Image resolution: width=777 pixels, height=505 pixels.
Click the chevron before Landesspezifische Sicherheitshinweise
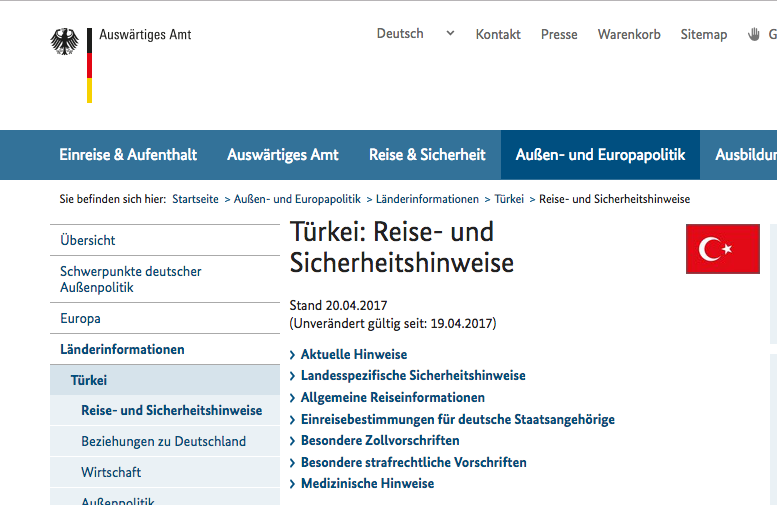(x=292, y=376)
